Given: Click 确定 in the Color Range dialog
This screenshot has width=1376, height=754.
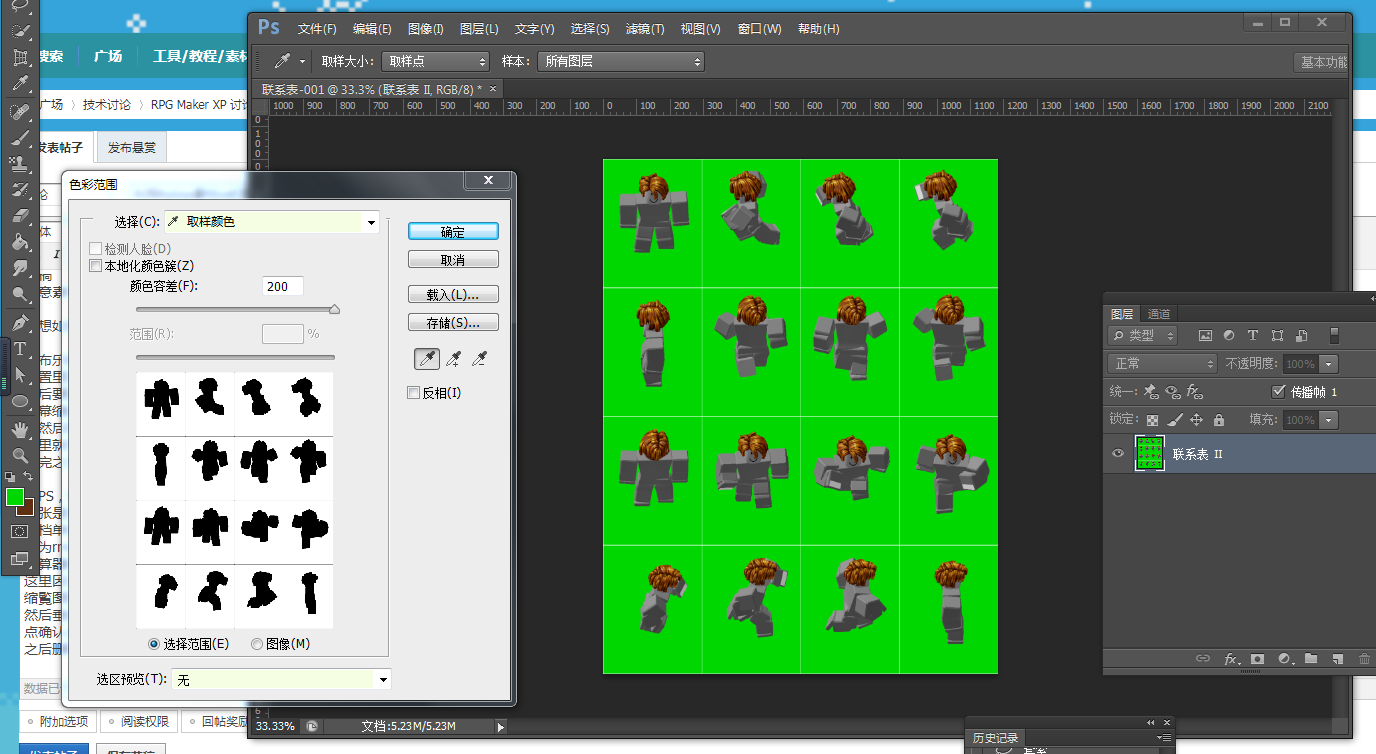Looking at the screenshot, I should click(453, 232).
